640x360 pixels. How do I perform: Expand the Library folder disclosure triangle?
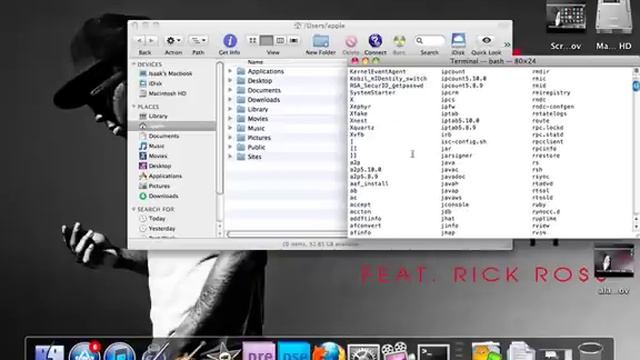point(230,109)
